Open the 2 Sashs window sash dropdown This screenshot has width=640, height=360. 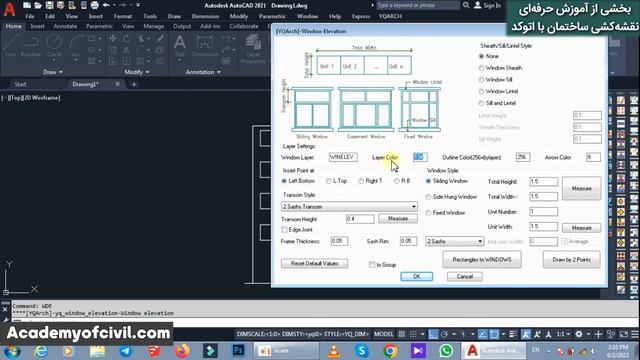455,241
